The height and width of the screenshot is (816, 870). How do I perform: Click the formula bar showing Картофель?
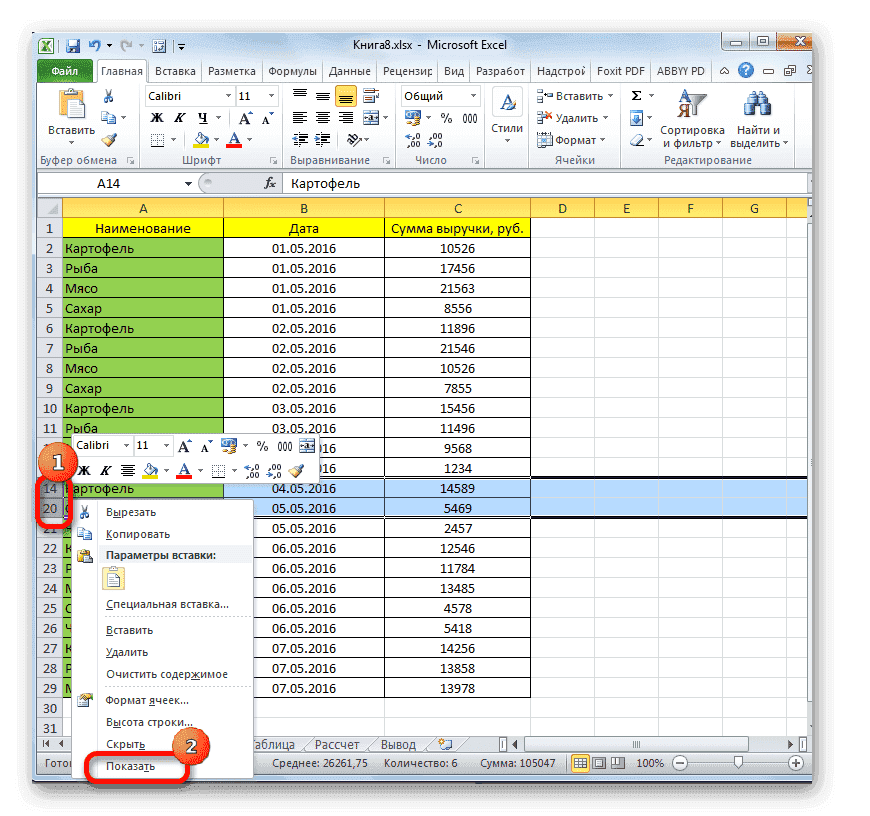tap(400, 183)
